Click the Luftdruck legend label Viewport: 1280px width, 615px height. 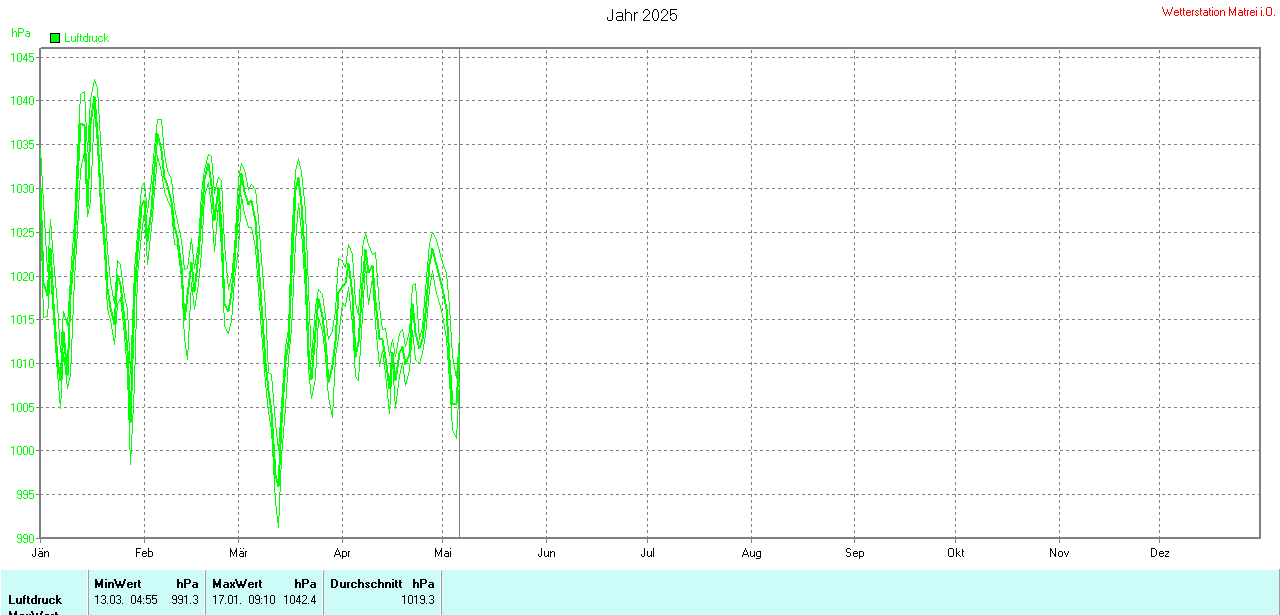[86, 38]
